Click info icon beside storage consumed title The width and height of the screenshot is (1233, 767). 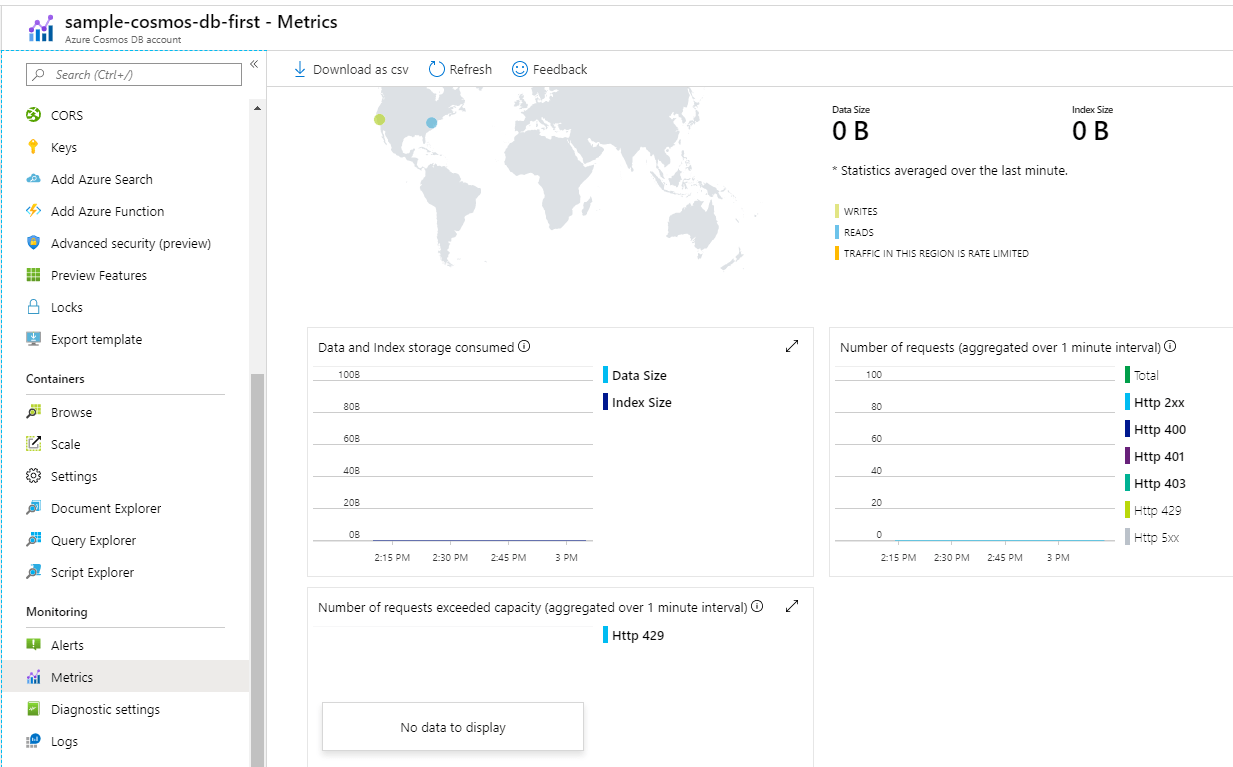524,347
